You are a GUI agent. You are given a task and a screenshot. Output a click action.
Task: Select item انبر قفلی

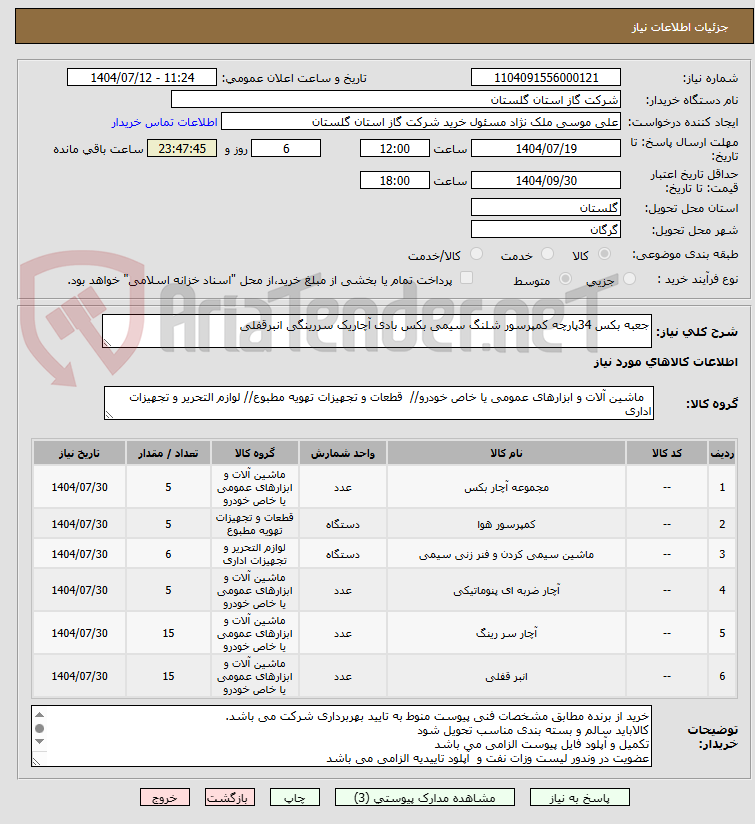click(x=506, y=676)
